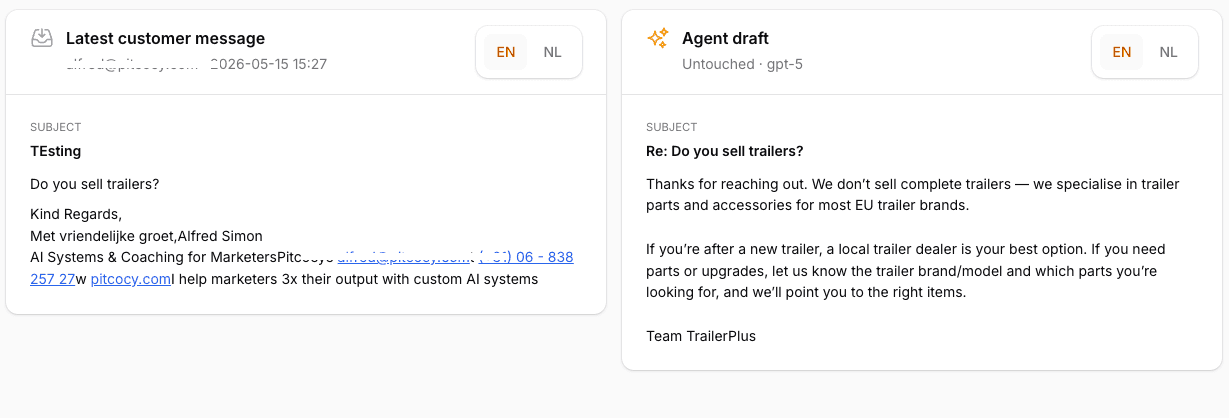Click the Do you sell trailers? message text
This screenshot has height=418, width=1229.
point(95,184)
